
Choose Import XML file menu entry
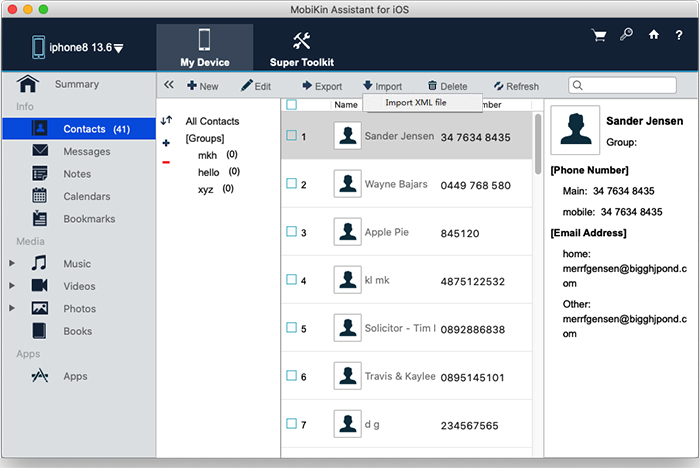422,103
